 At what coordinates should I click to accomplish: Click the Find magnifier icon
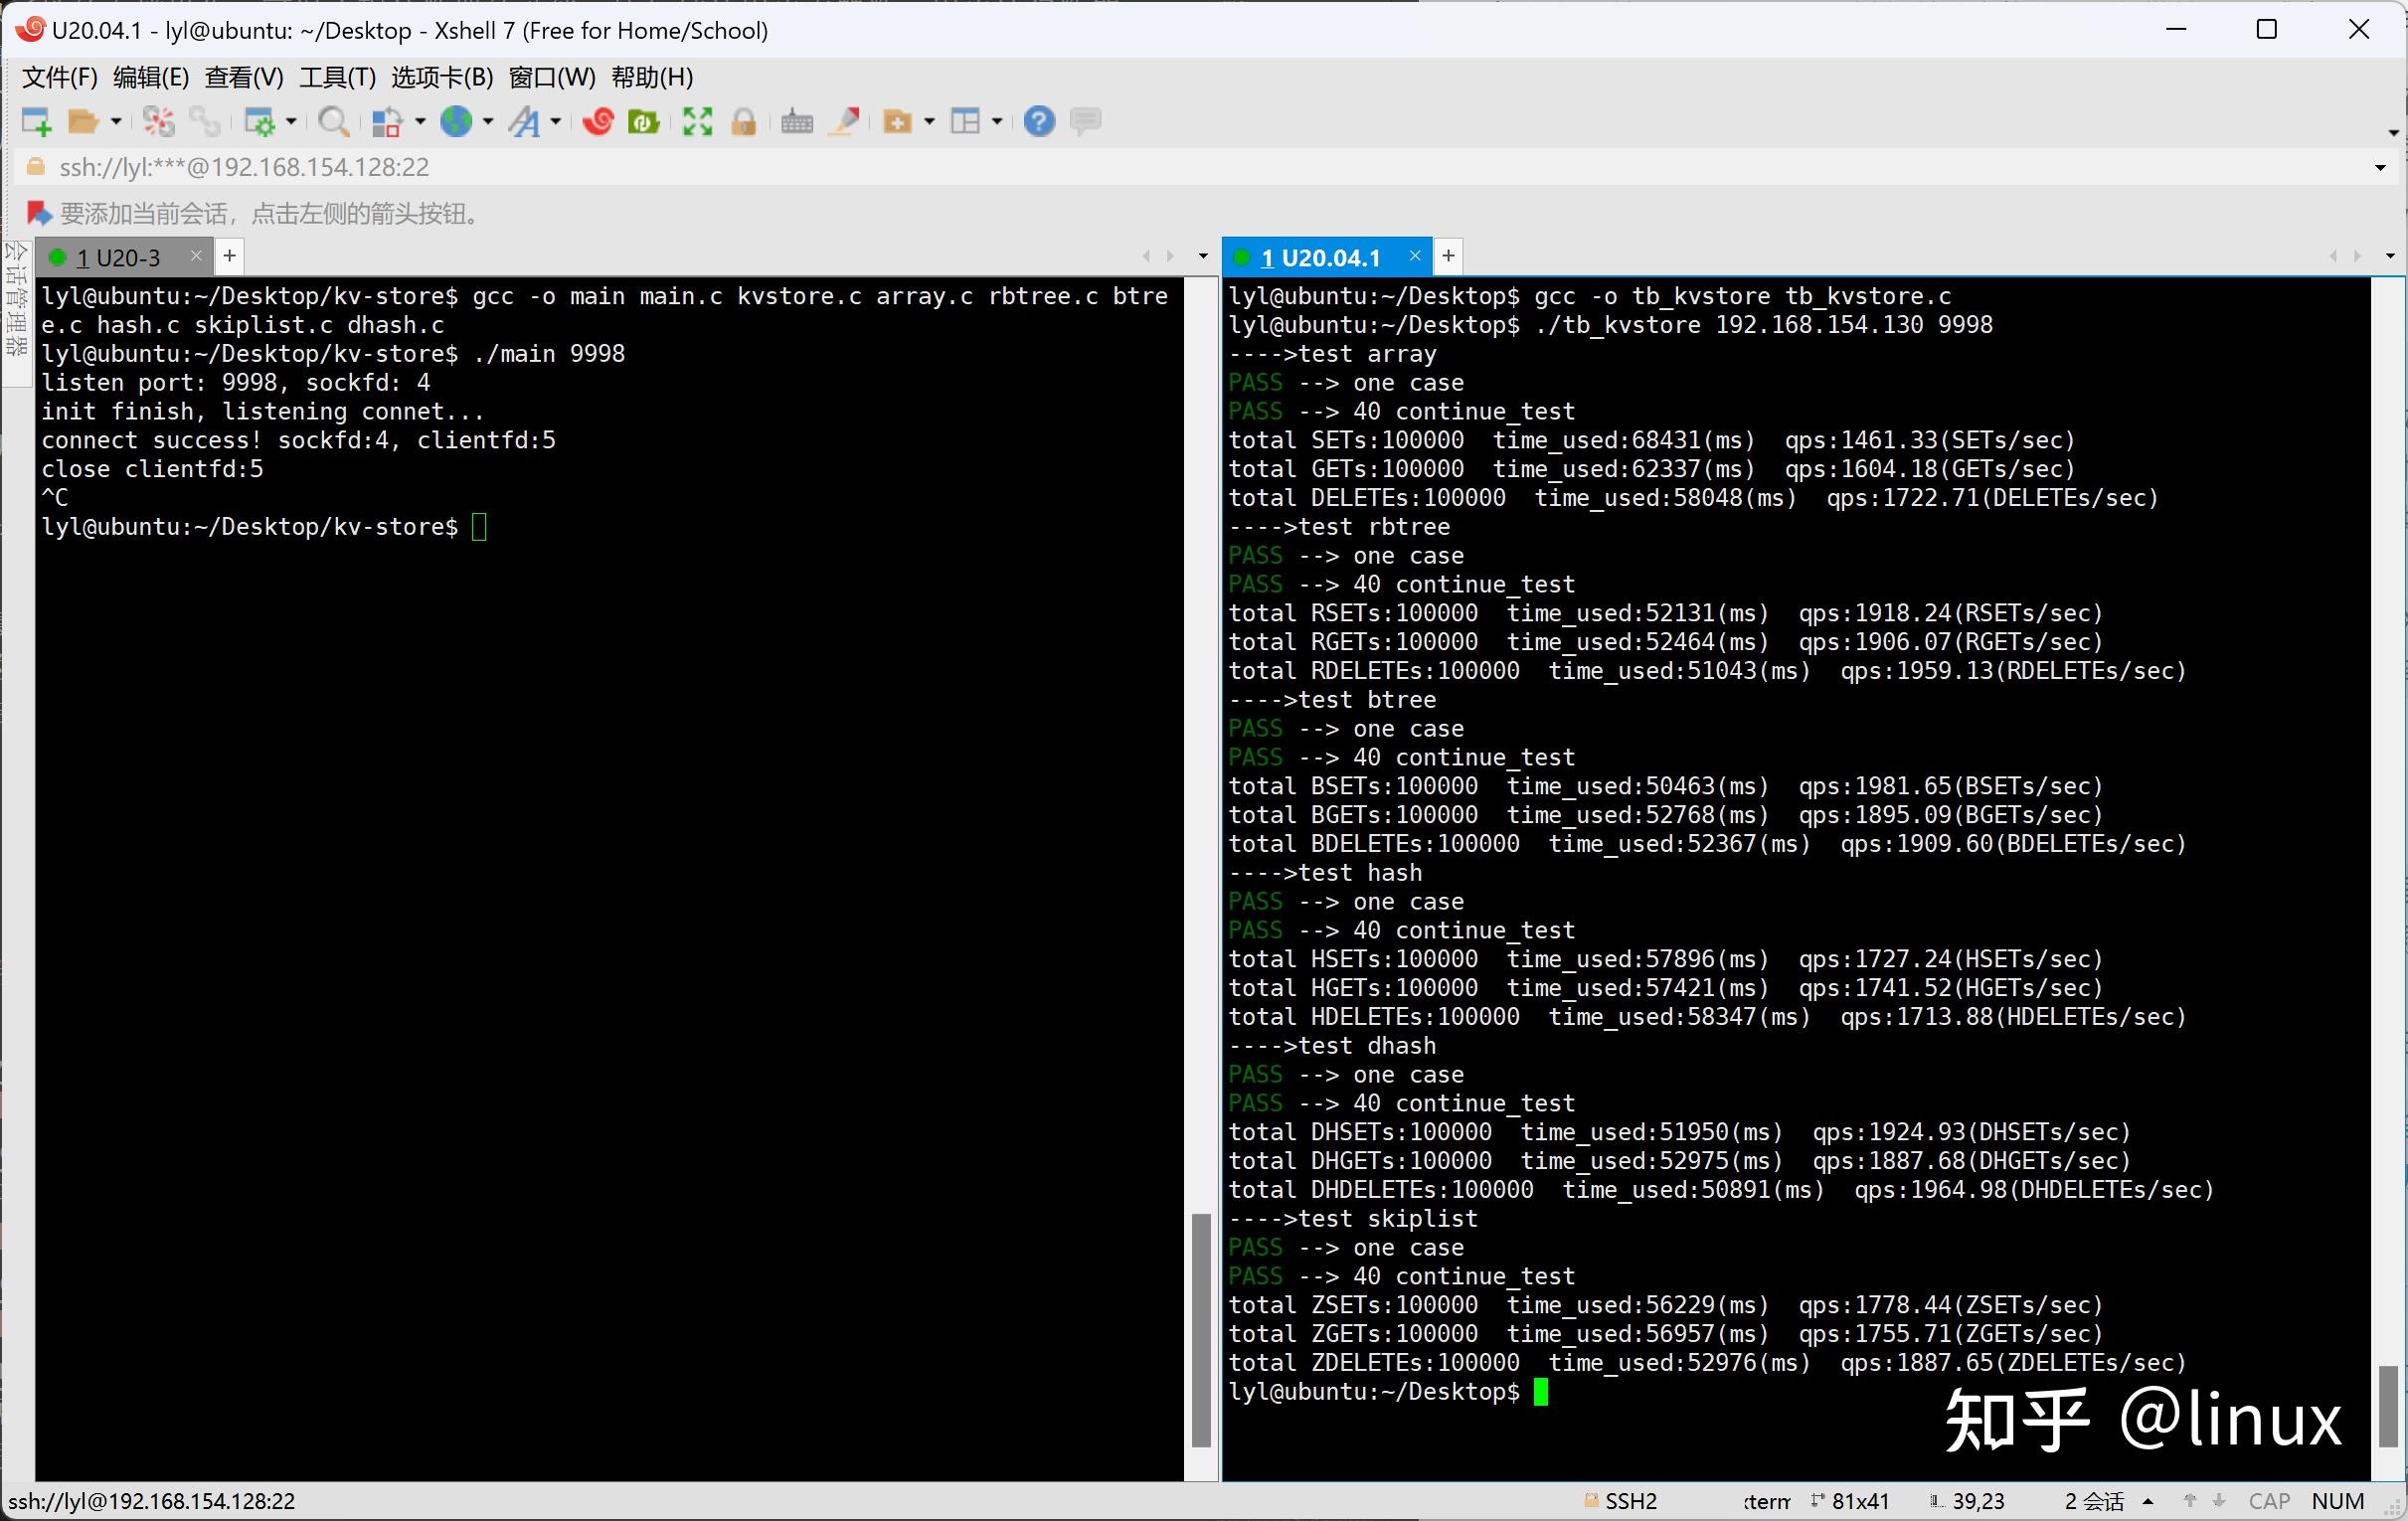pos(333,122)
